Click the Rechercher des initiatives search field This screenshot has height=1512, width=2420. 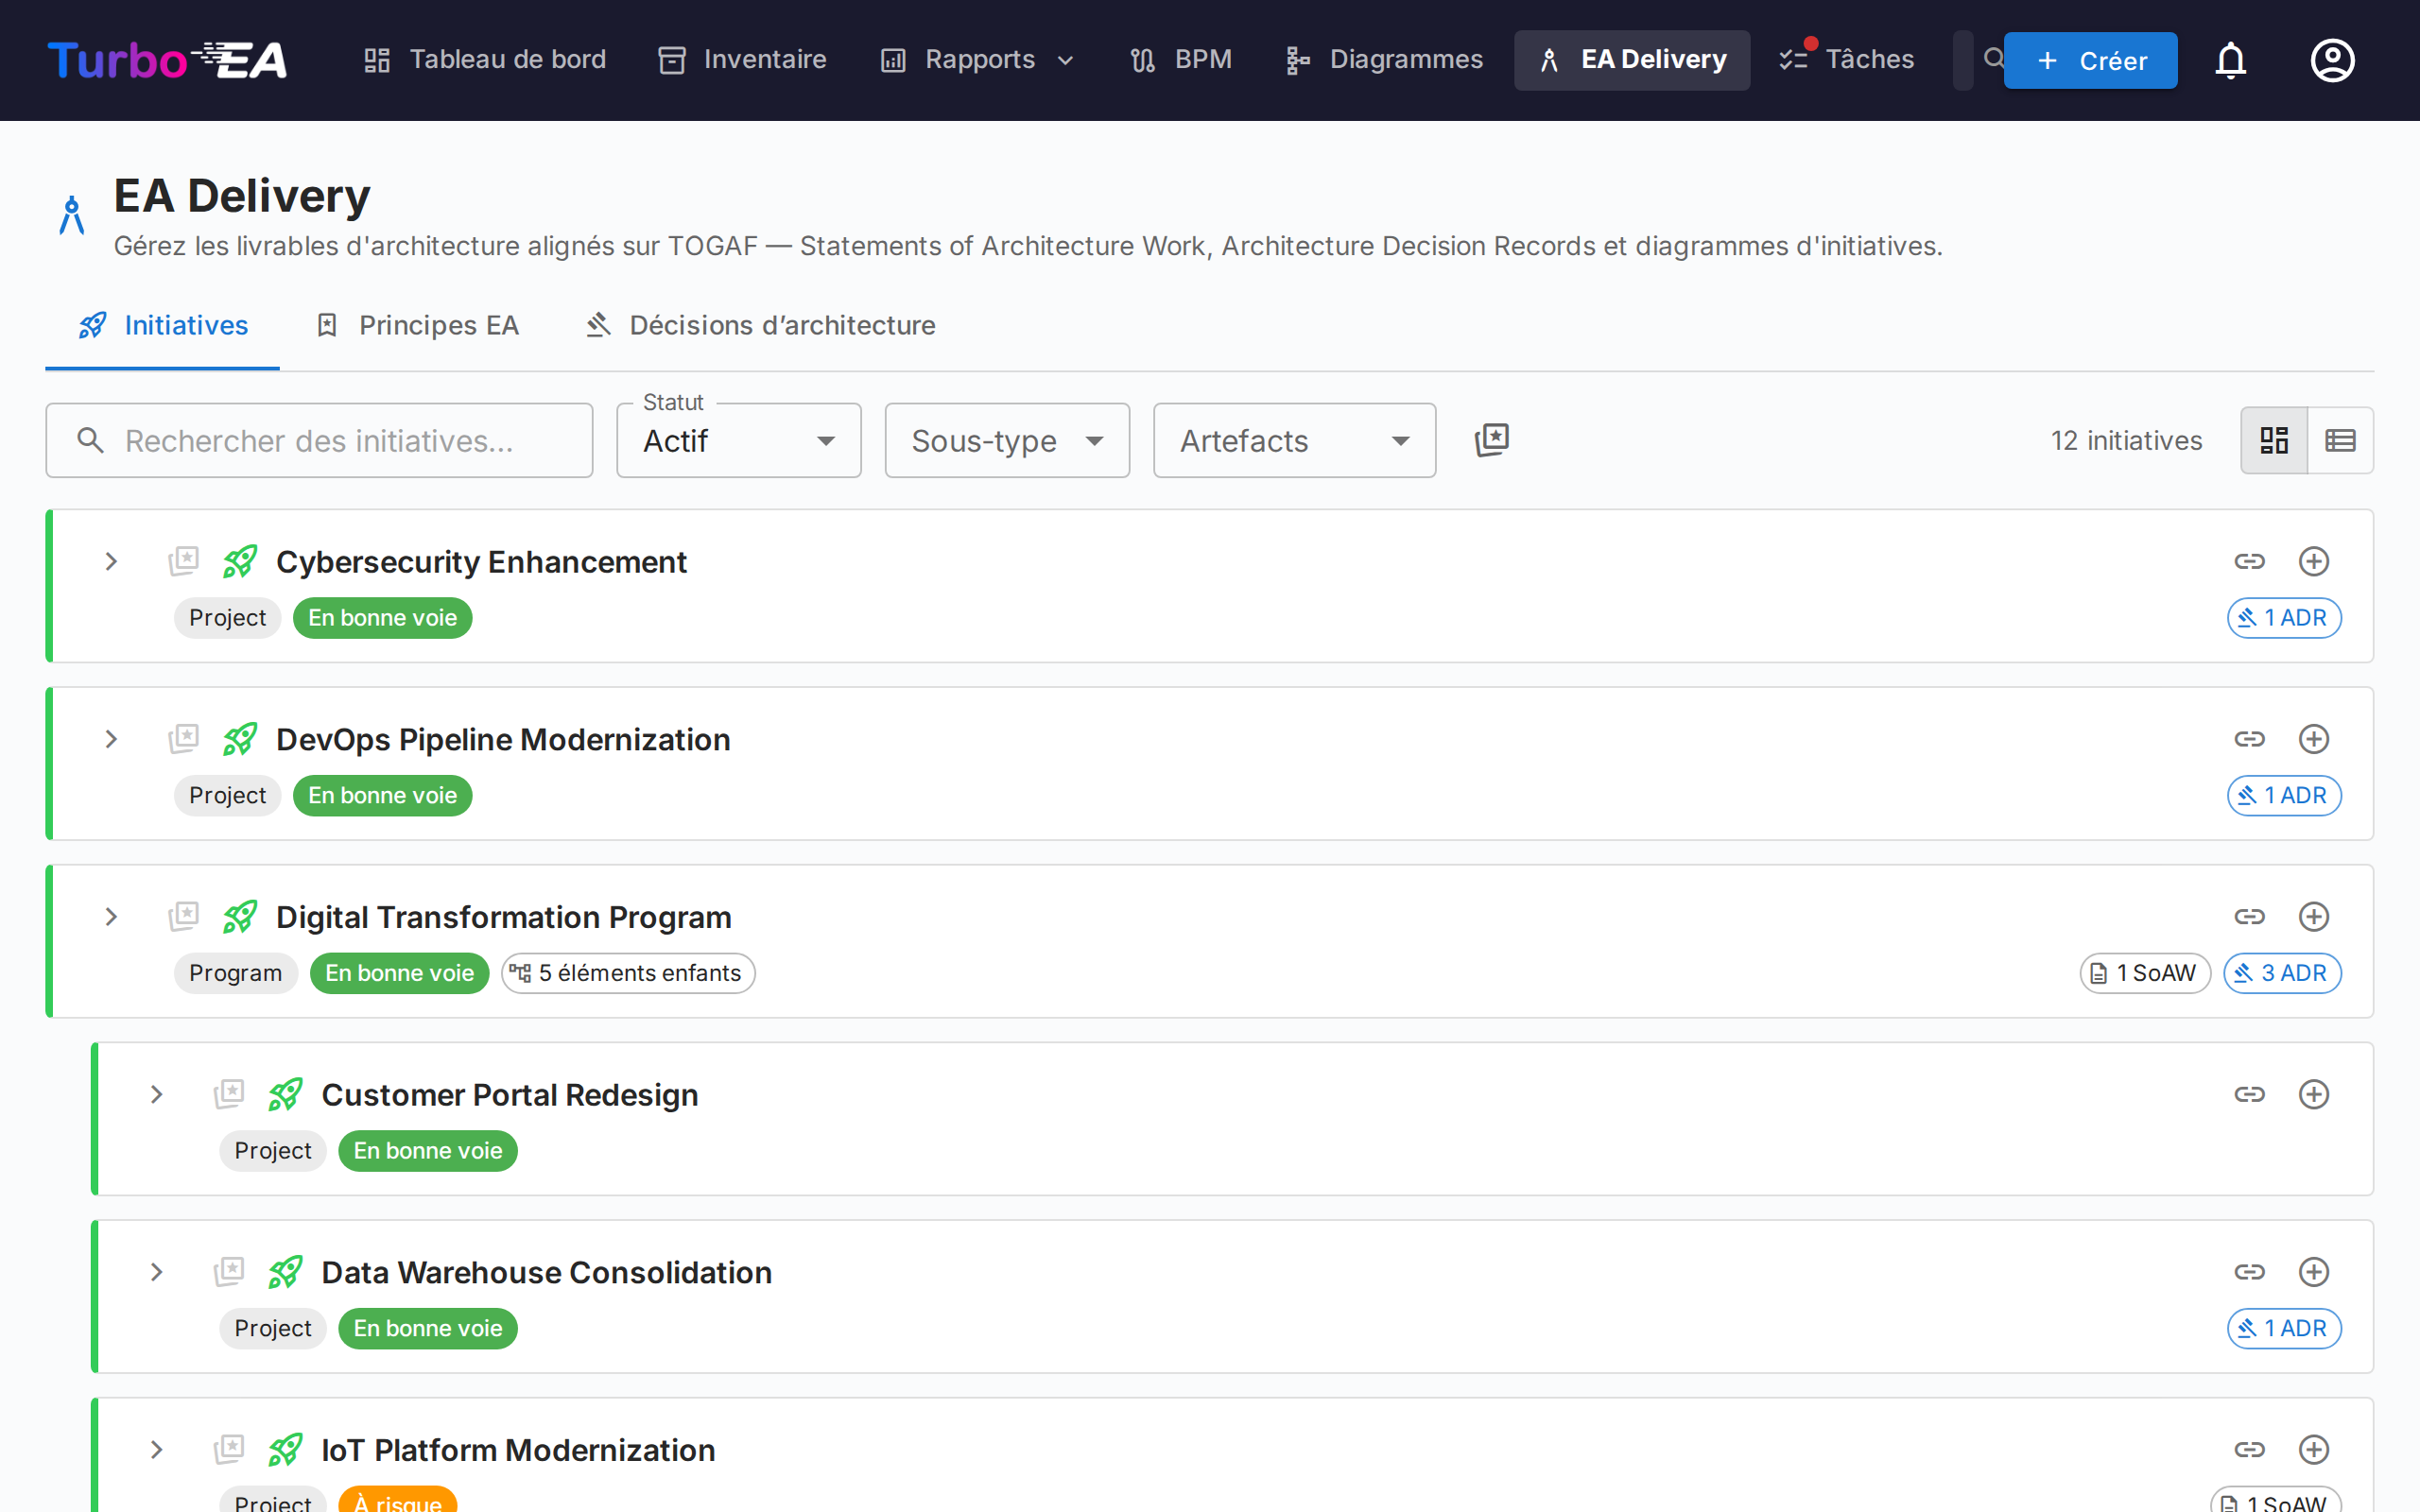click(x=318, y=440)
